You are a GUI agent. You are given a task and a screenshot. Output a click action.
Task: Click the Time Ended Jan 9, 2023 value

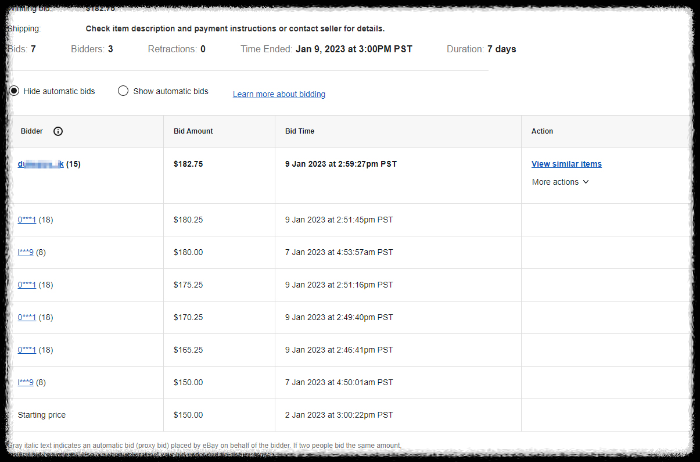tap(354, 49)
